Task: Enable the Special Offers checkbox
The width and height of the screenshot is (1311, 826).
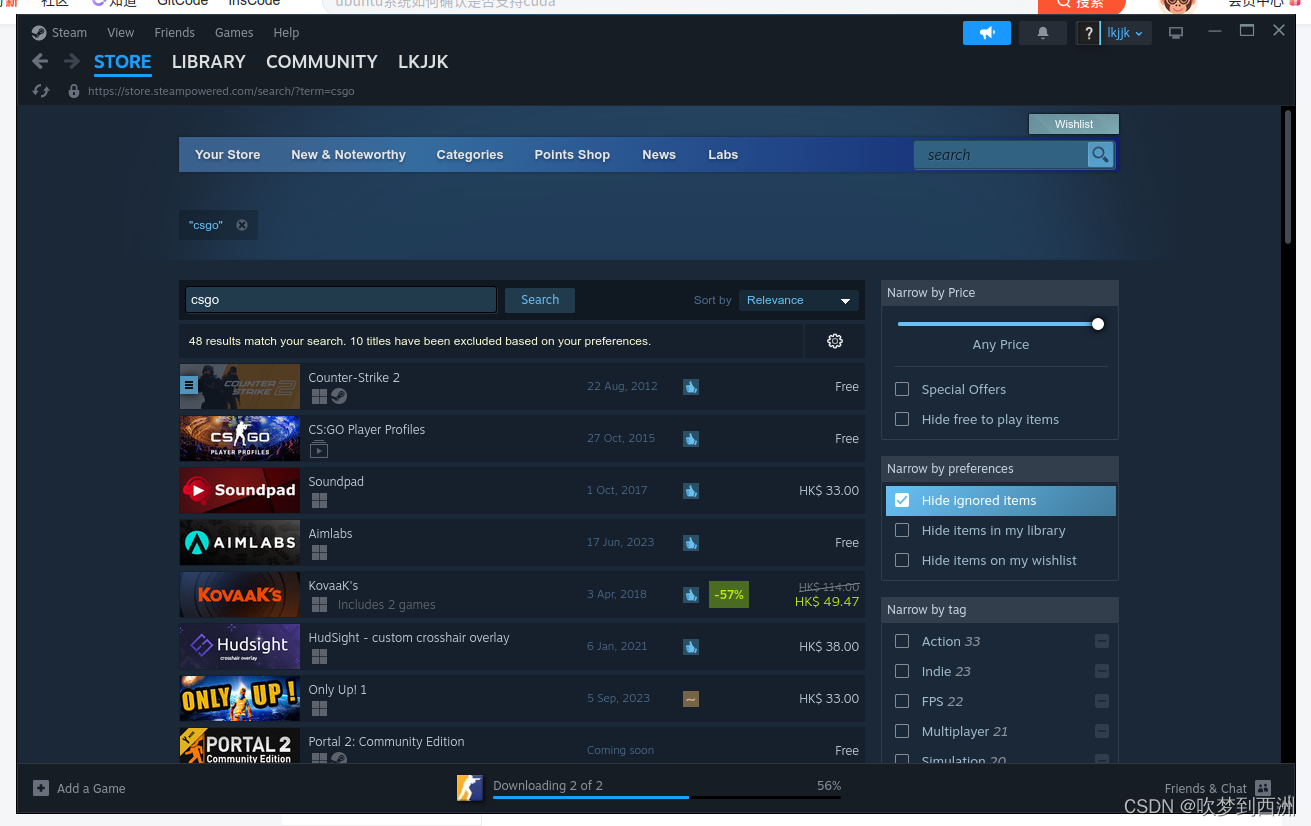Action: [902, 389]
